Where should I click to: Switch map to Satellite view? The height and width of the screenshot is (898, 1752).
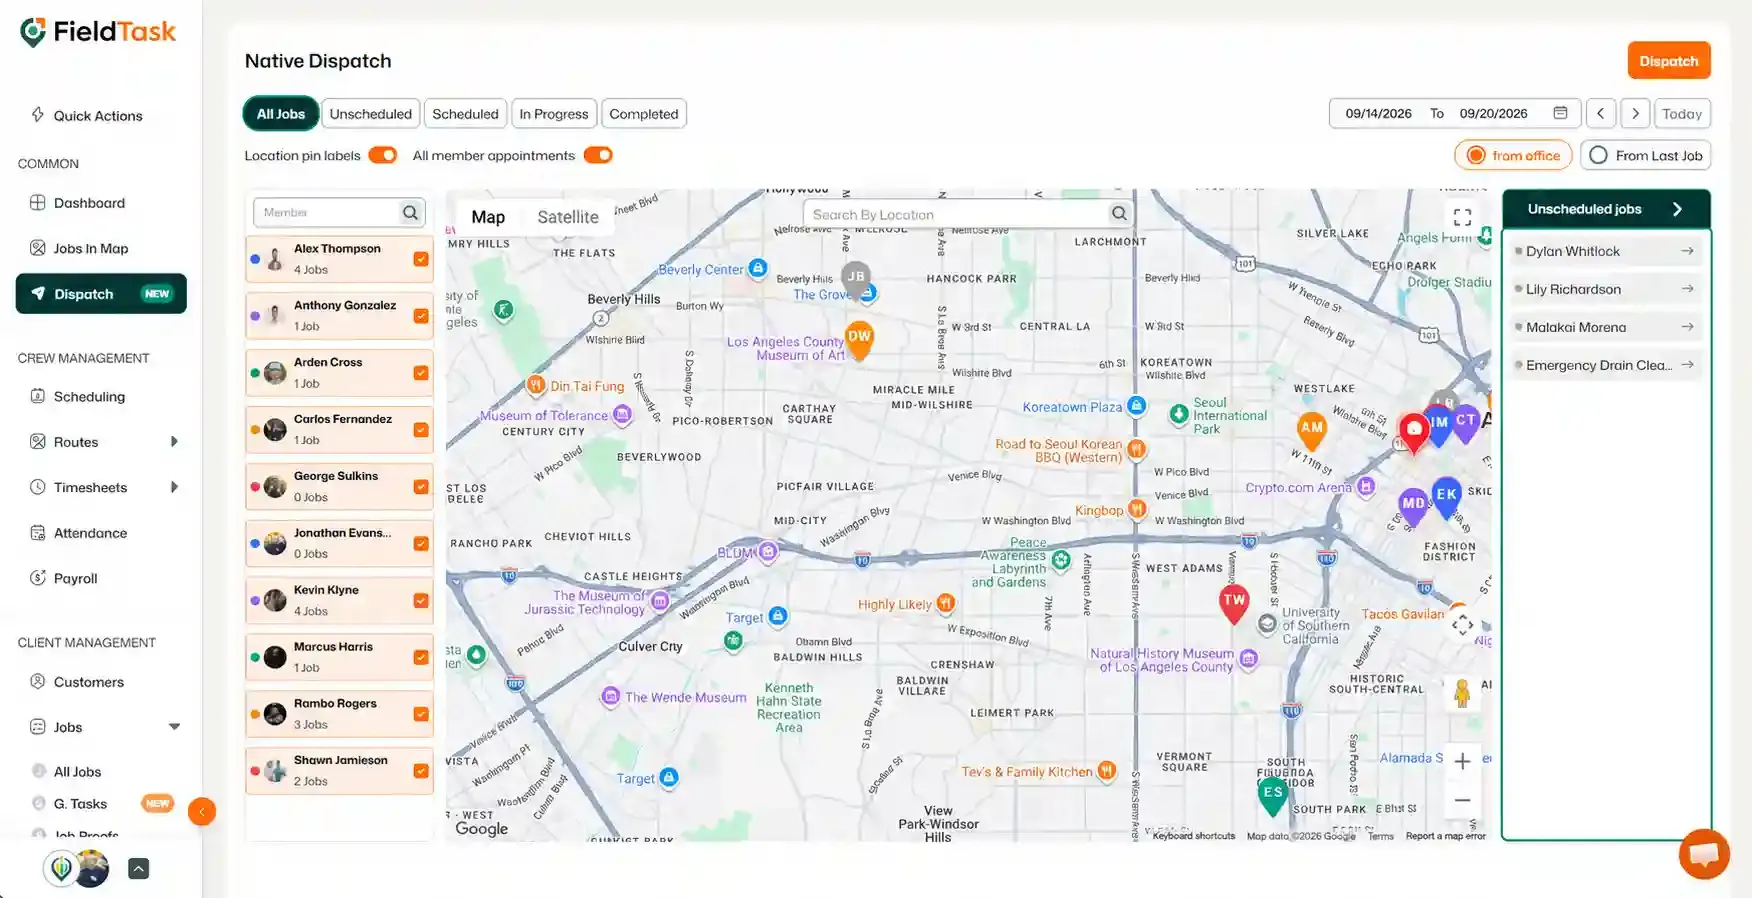pyautogui.click(x=568, y=217)
